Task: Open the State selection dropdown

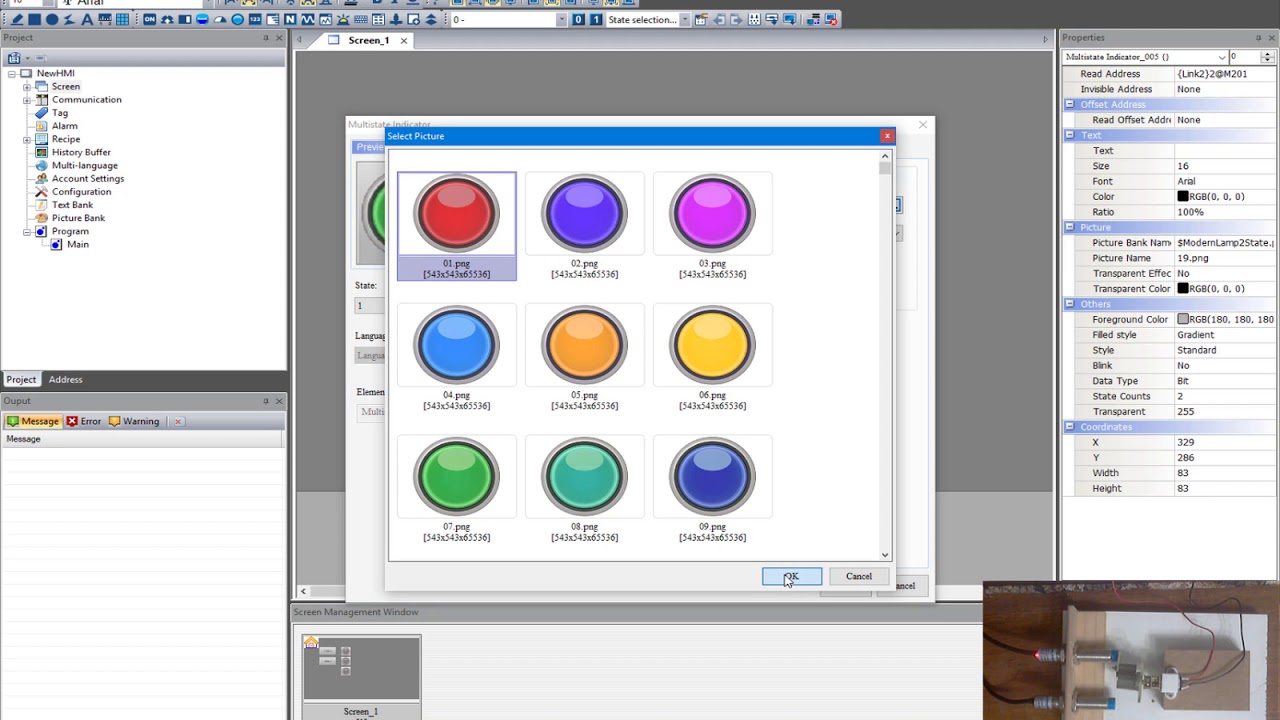Action: pos(684,19)
